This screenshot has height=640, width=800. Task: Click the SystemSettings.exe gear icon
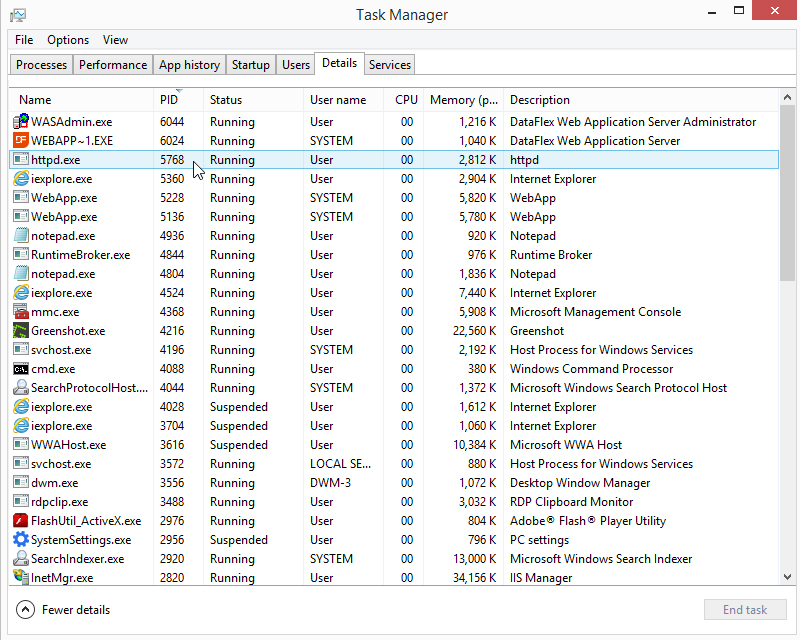[x=20, y=539]
